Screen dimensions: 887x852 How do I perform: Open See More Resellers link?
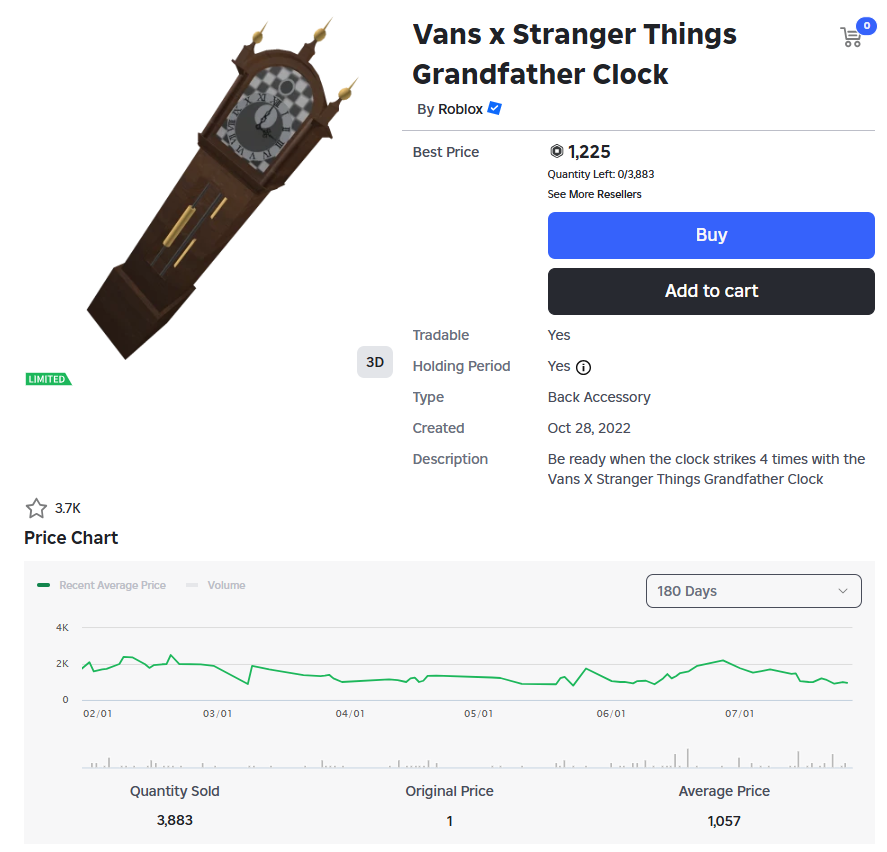(594, 194)
